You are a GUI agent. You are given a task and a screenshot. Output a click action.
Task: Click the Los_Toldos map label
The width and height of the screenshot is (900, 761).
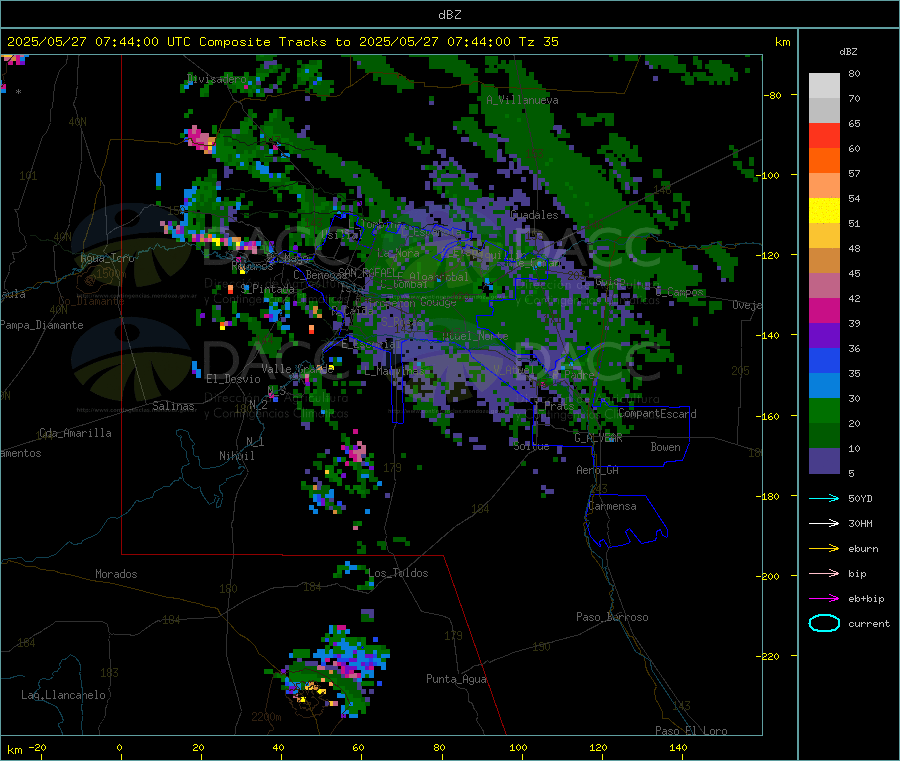tap(398, 573)
